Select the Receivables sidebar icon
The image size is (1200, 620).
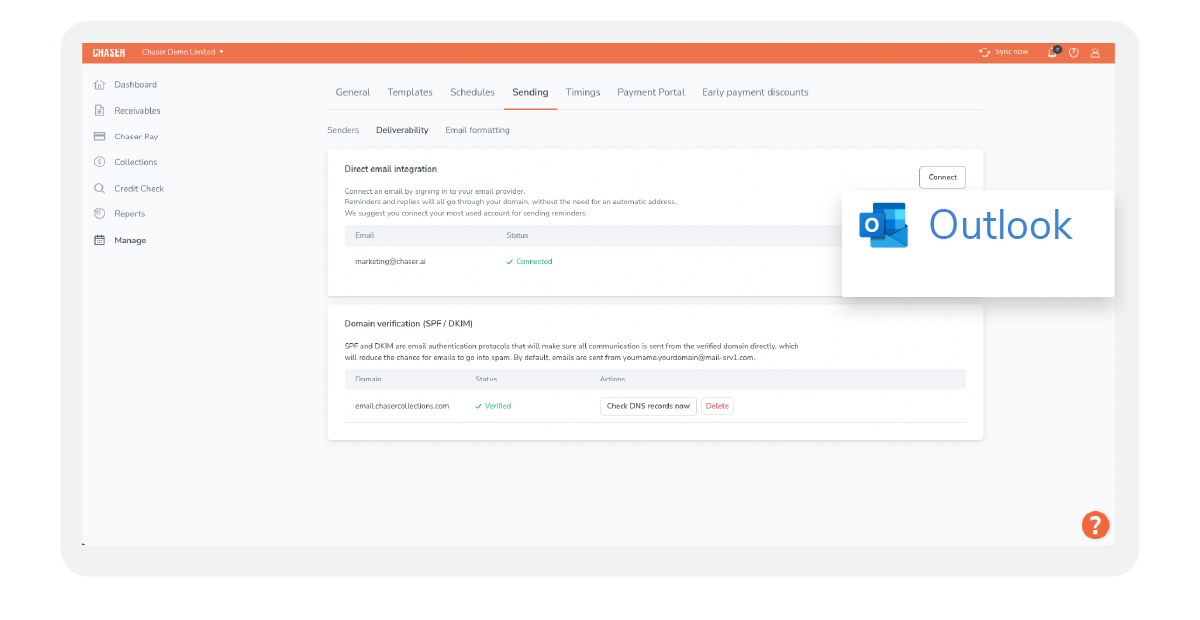point(100,110)
